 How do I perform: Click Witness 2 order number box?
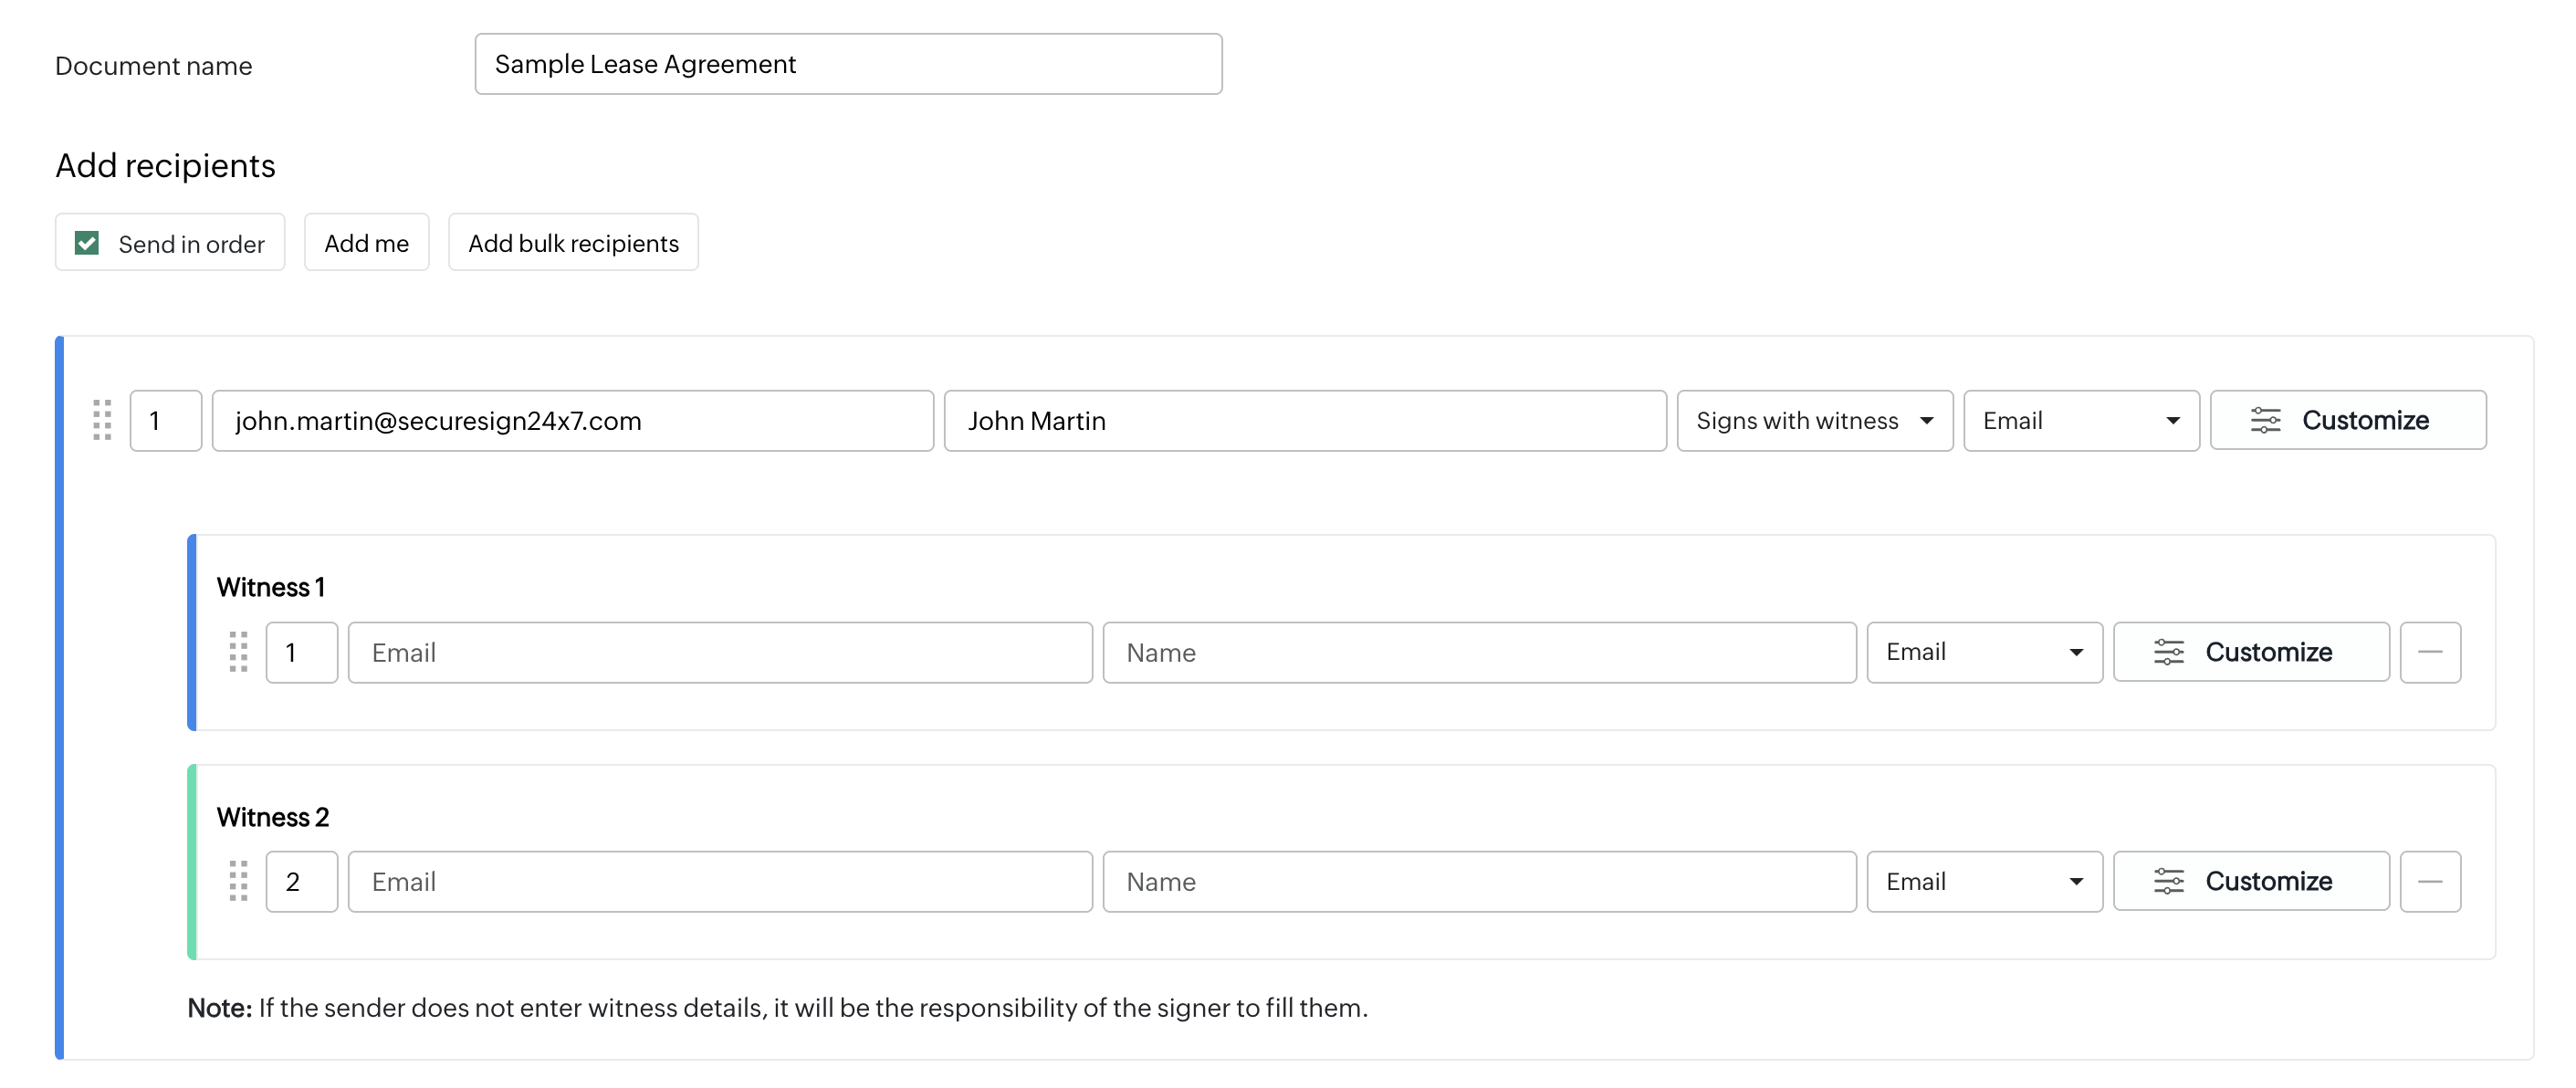click(x=302, y=881)
